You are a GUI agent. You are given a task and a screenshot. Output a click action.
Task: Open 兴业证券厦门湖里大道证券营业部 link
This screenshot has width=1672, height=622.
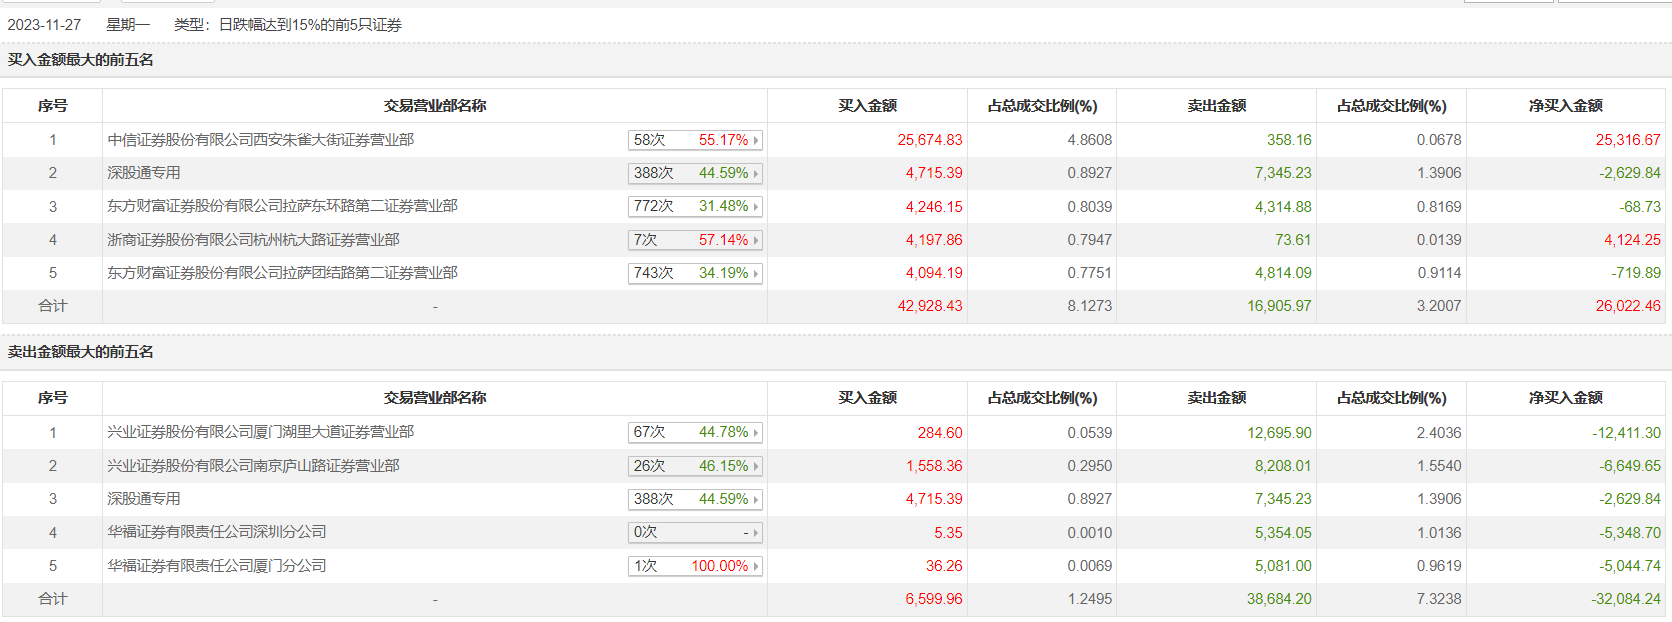point(260,432)
